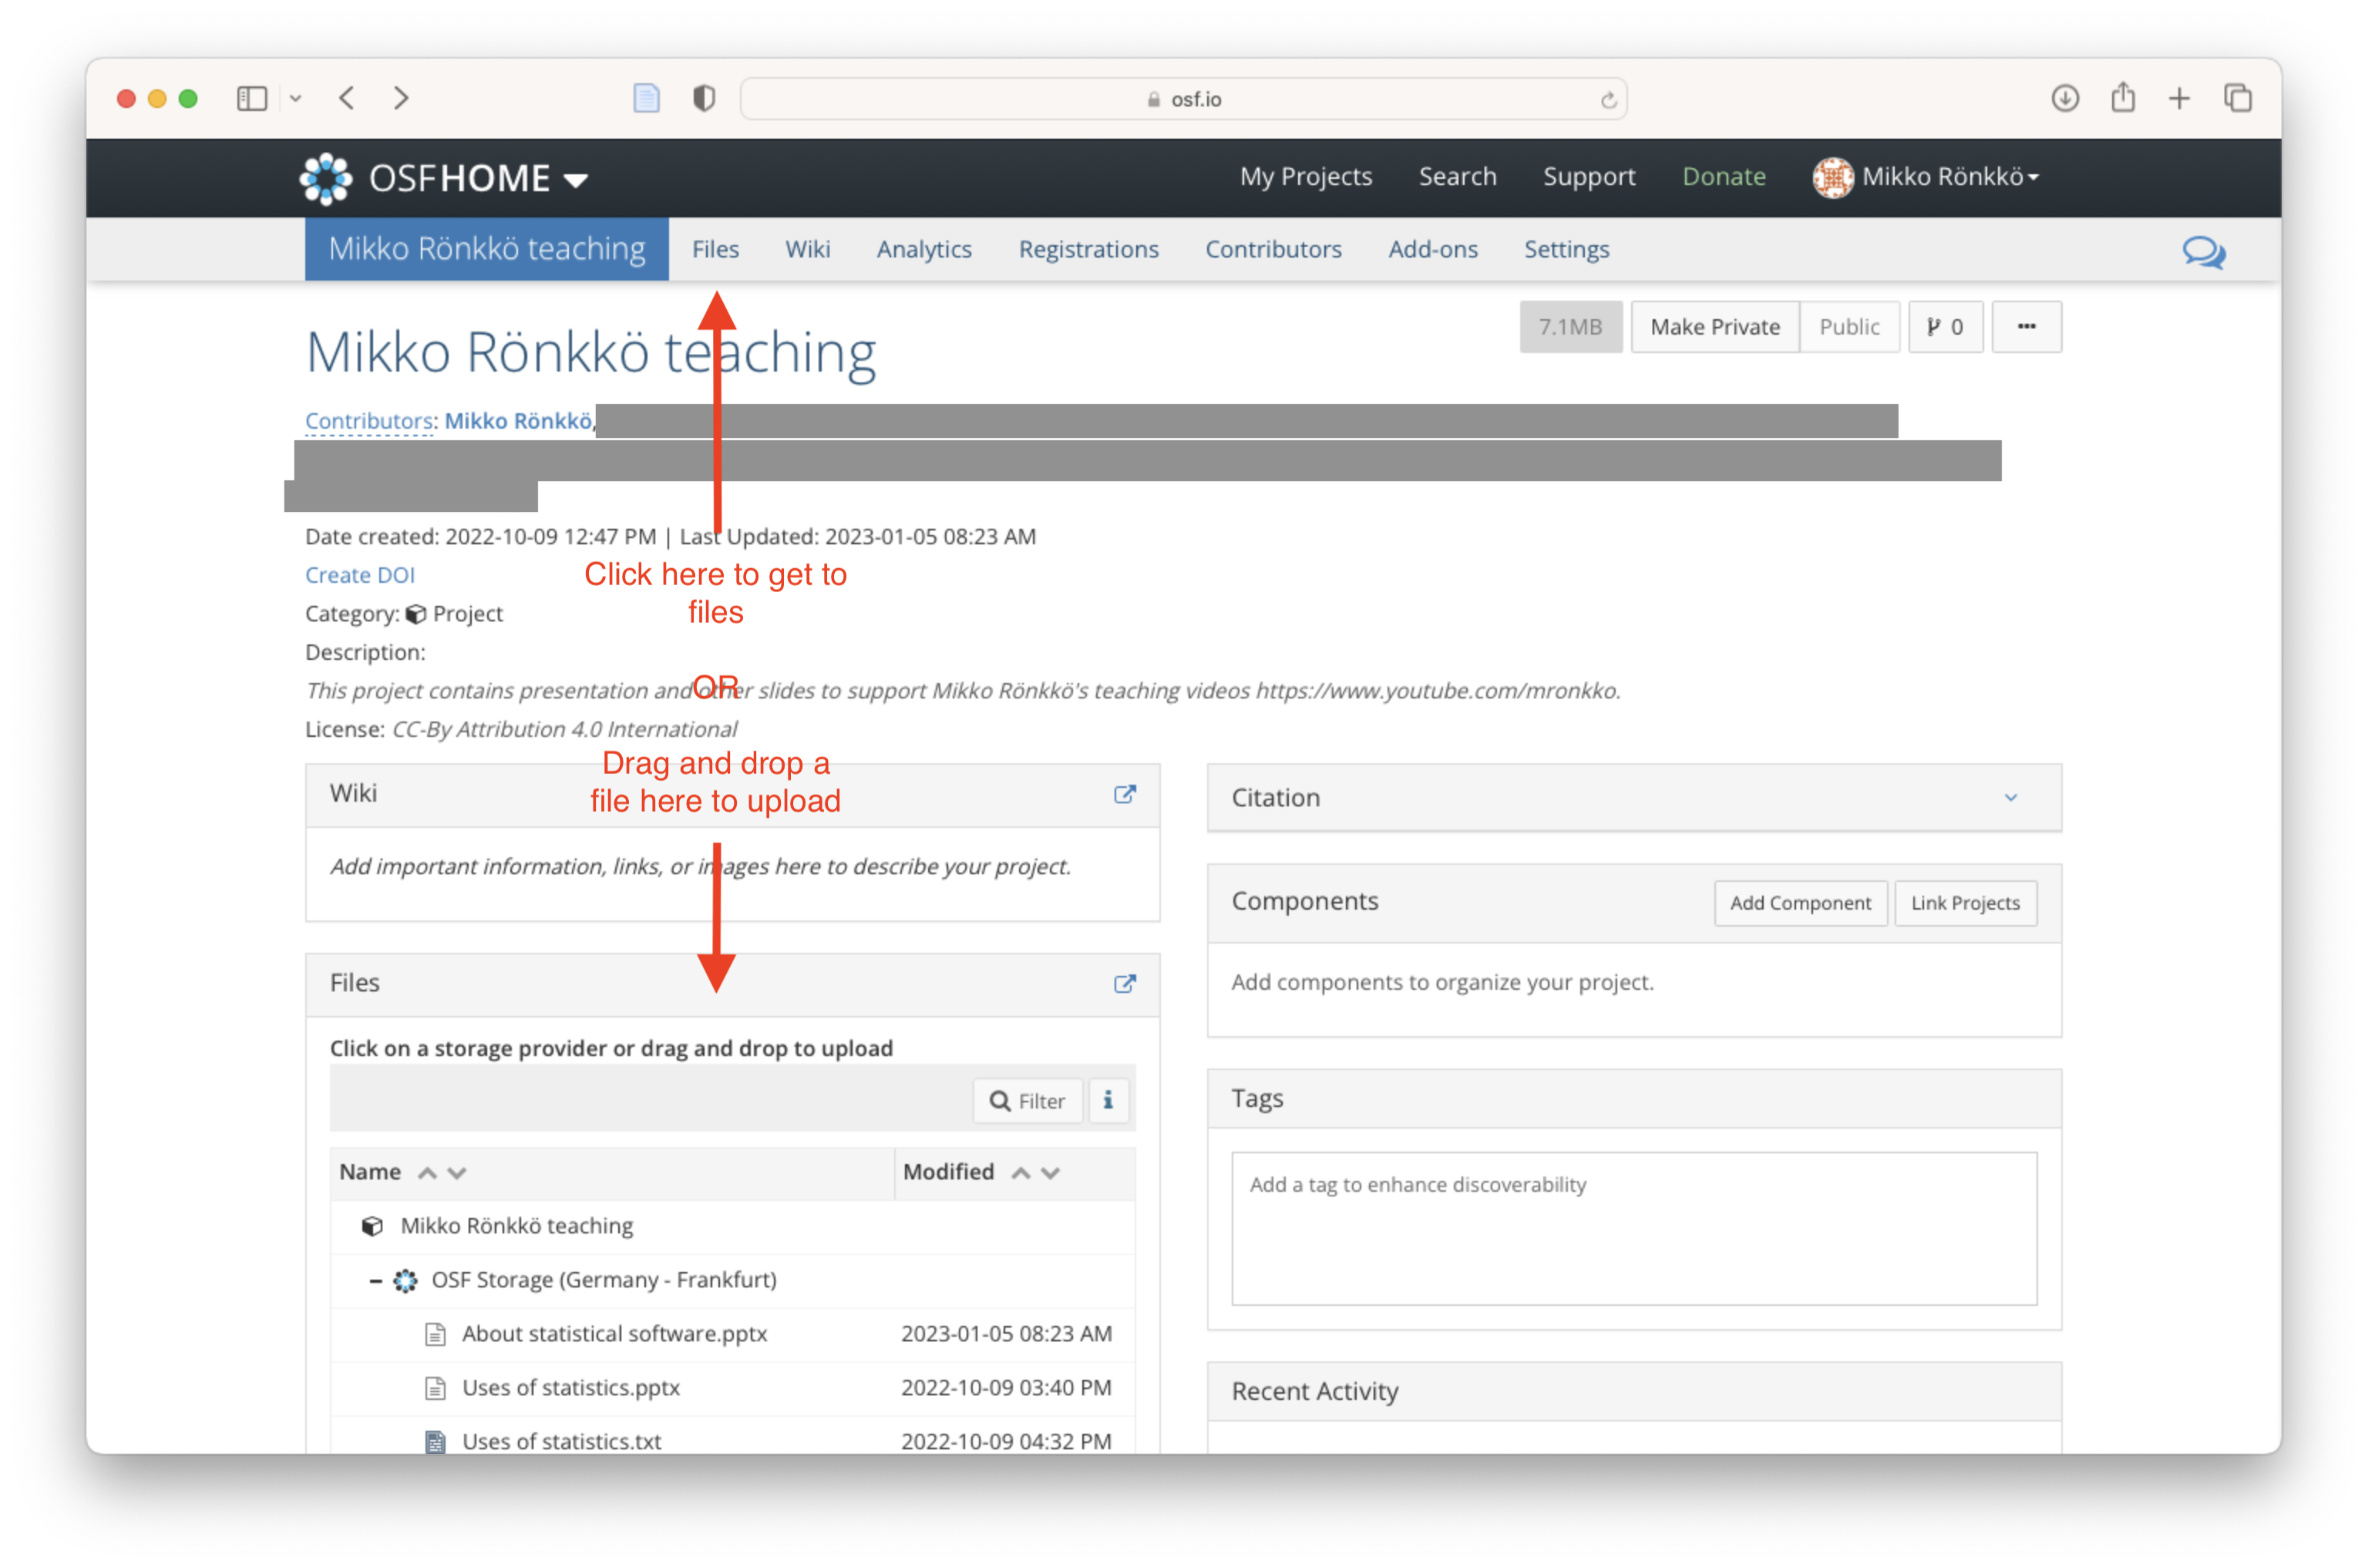The image size is (2368, 1568).
Task: Click the Create DOI link
Action: 360,575
